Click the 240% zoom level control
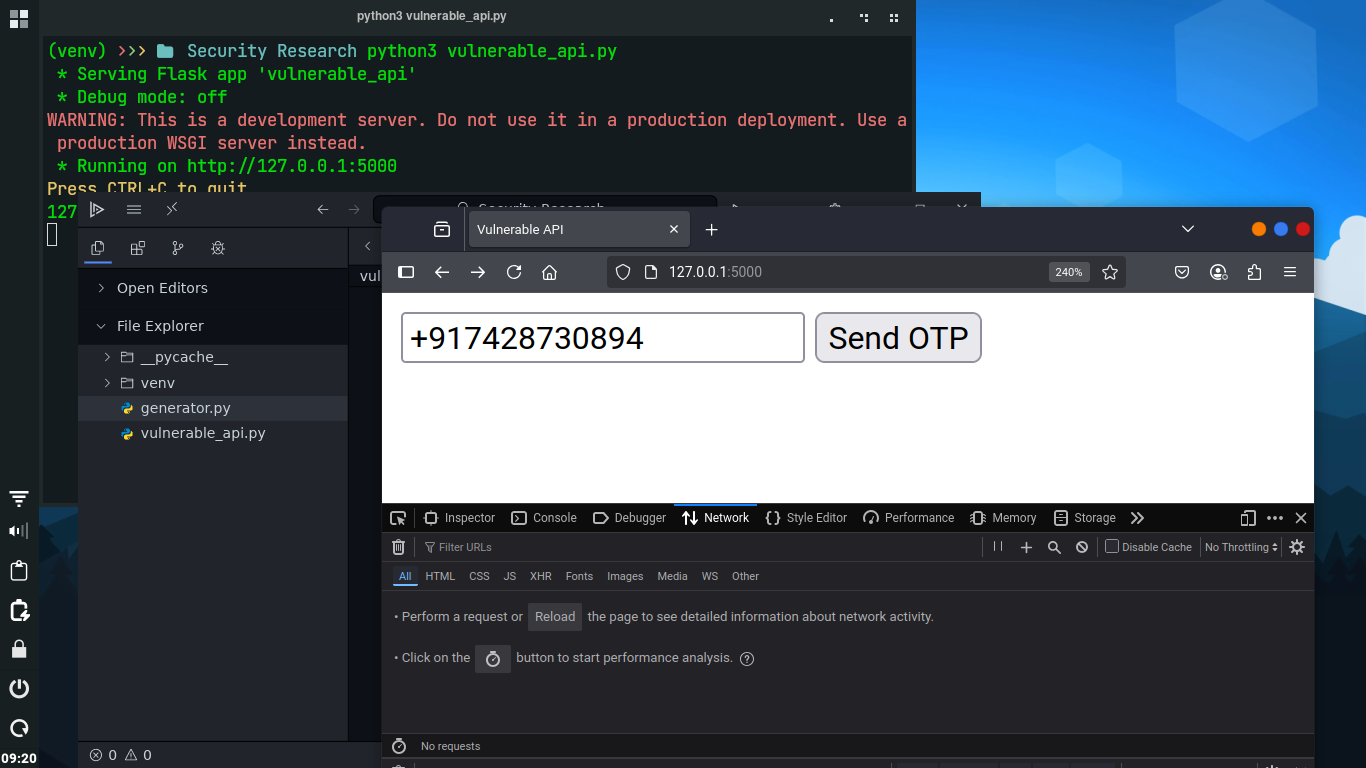 point(1068,271)
